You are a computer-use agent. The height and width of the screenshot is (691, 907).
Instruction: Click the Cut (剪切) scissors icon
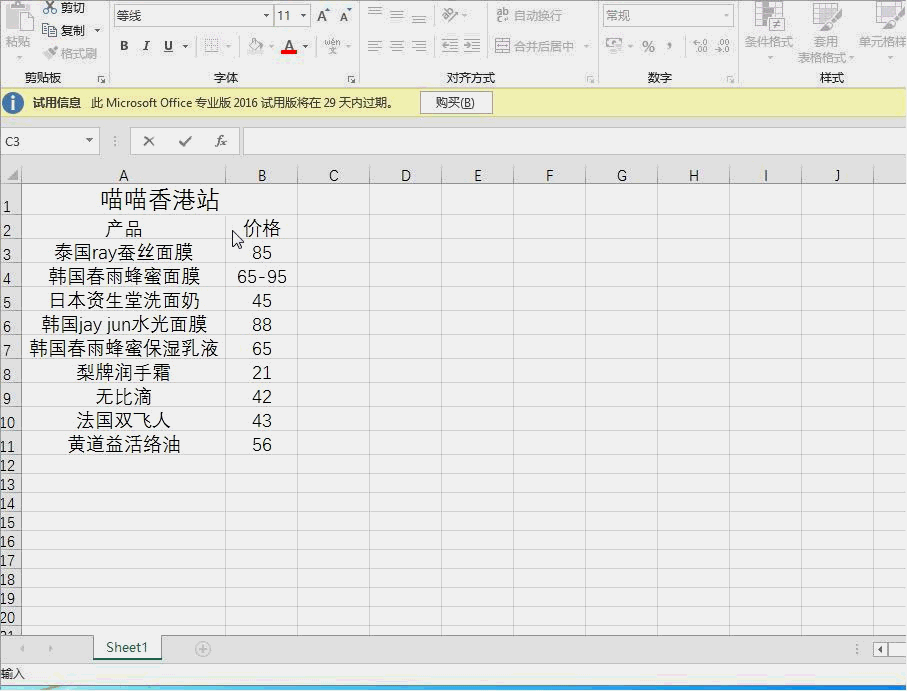[x=50, y=8]
